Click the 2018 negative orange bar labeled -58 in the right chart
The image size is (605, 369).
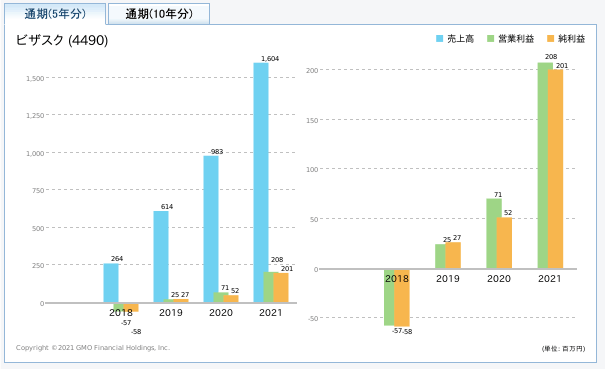[402, 298]
